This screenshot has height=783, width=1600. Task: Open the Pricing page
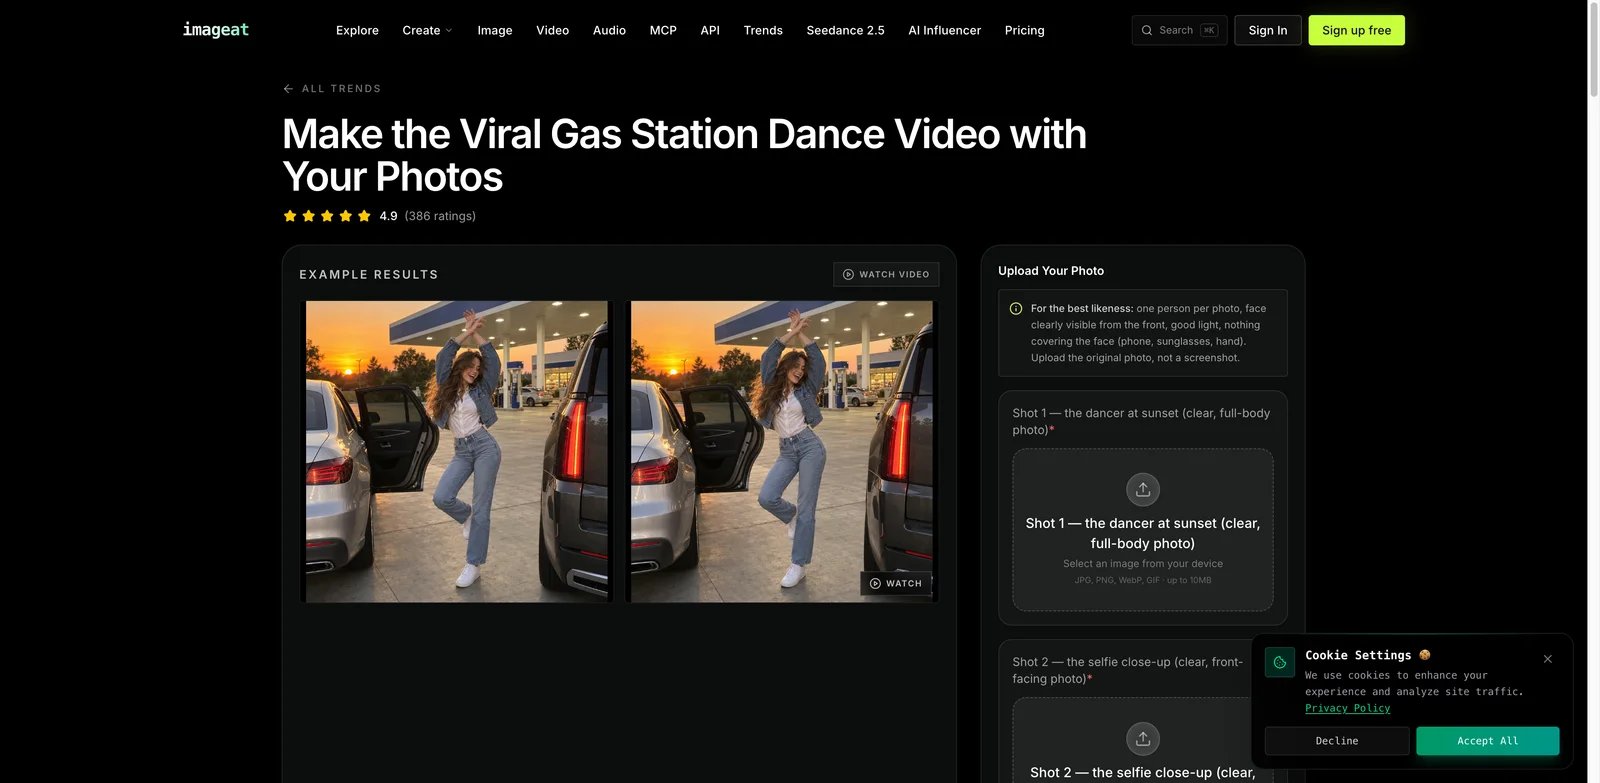click(1025, 30)
